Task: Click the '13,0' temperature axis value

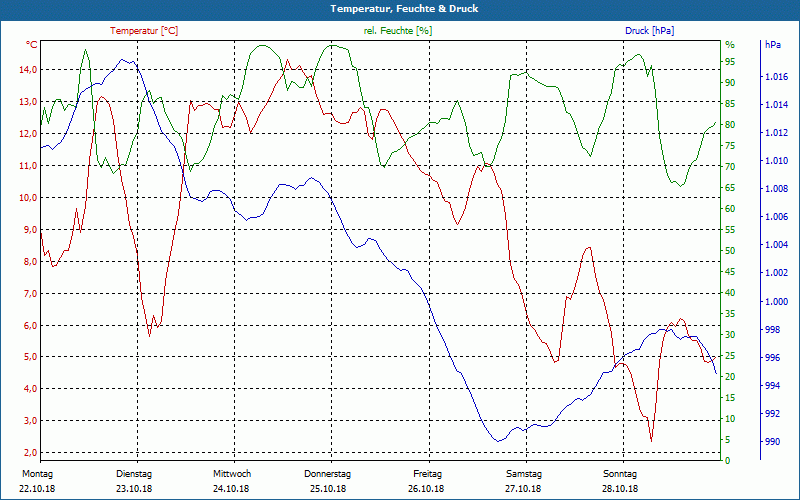Action: 28,102
